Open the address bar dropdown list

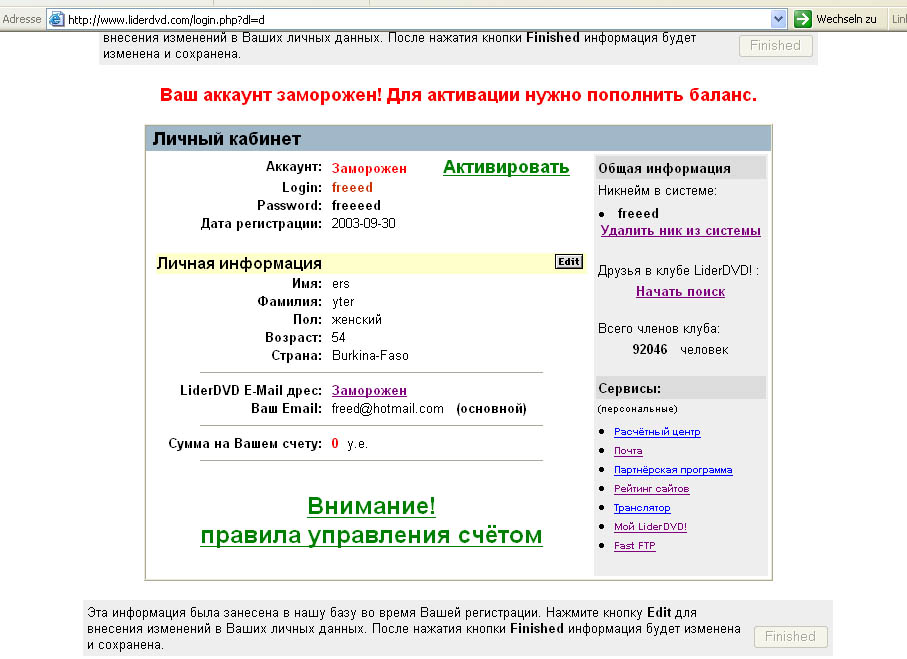click(778, 19)
